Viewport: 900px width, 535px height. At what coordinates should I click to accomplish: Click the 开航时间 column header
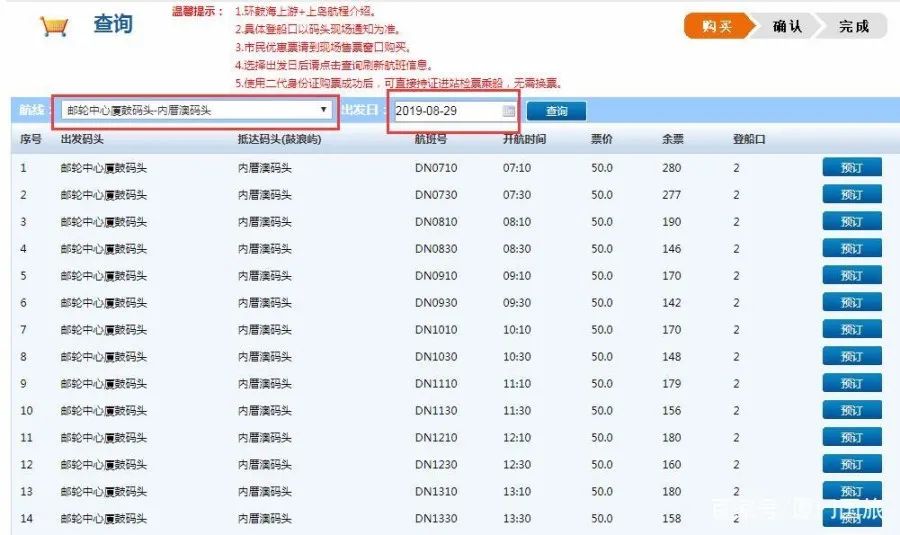pos(524,139)
